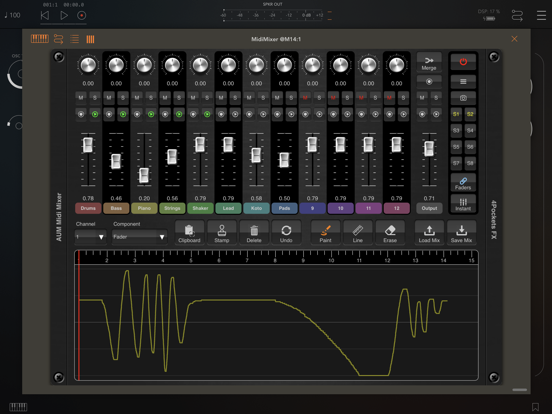This screenshot has height=414, width=552.
Task: Toggle the green play button on Drums
Action: [x=95, y=114]
